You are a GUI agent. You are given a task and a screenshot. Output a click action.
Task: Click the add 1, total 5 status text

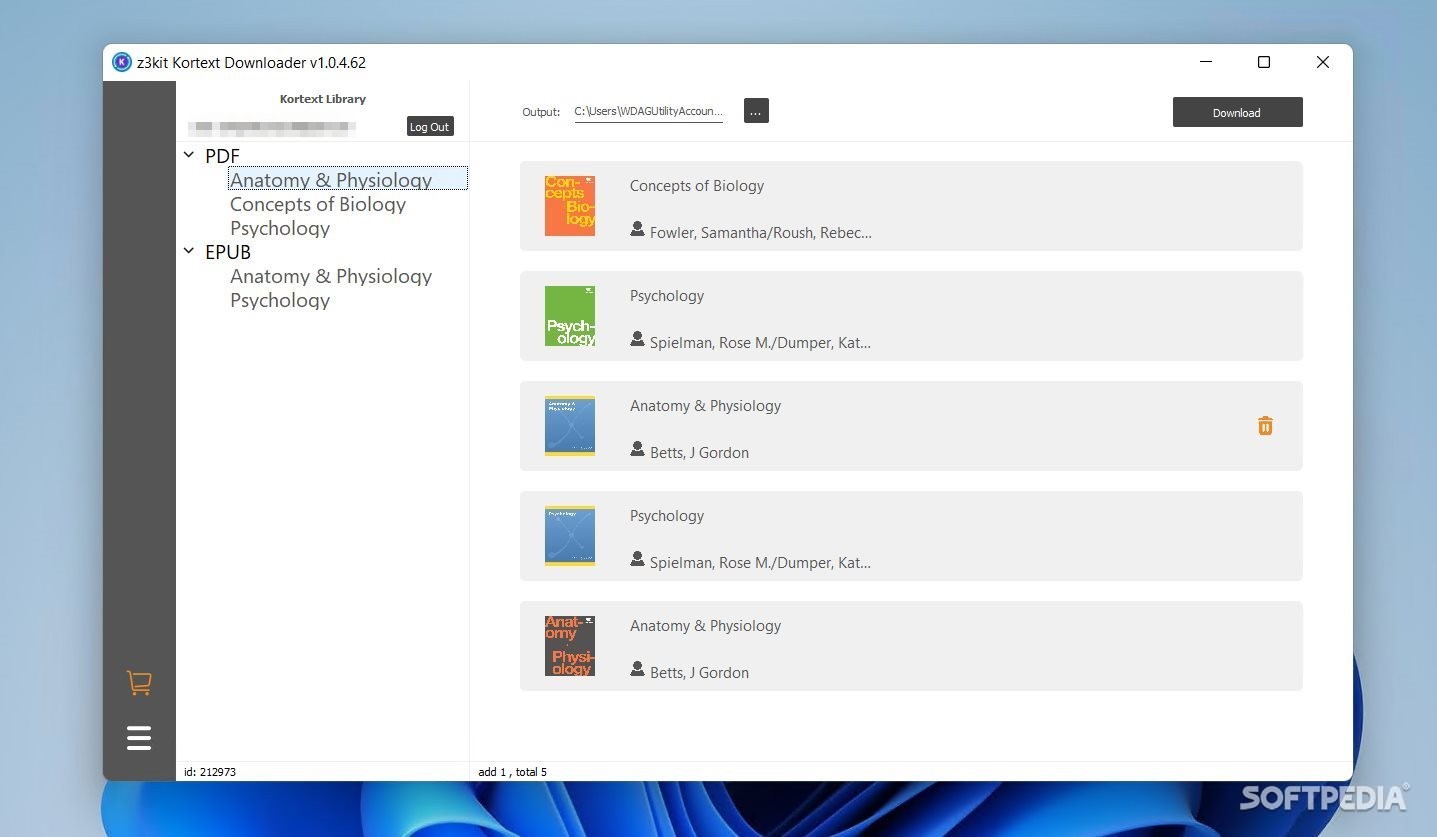(513, 772)
